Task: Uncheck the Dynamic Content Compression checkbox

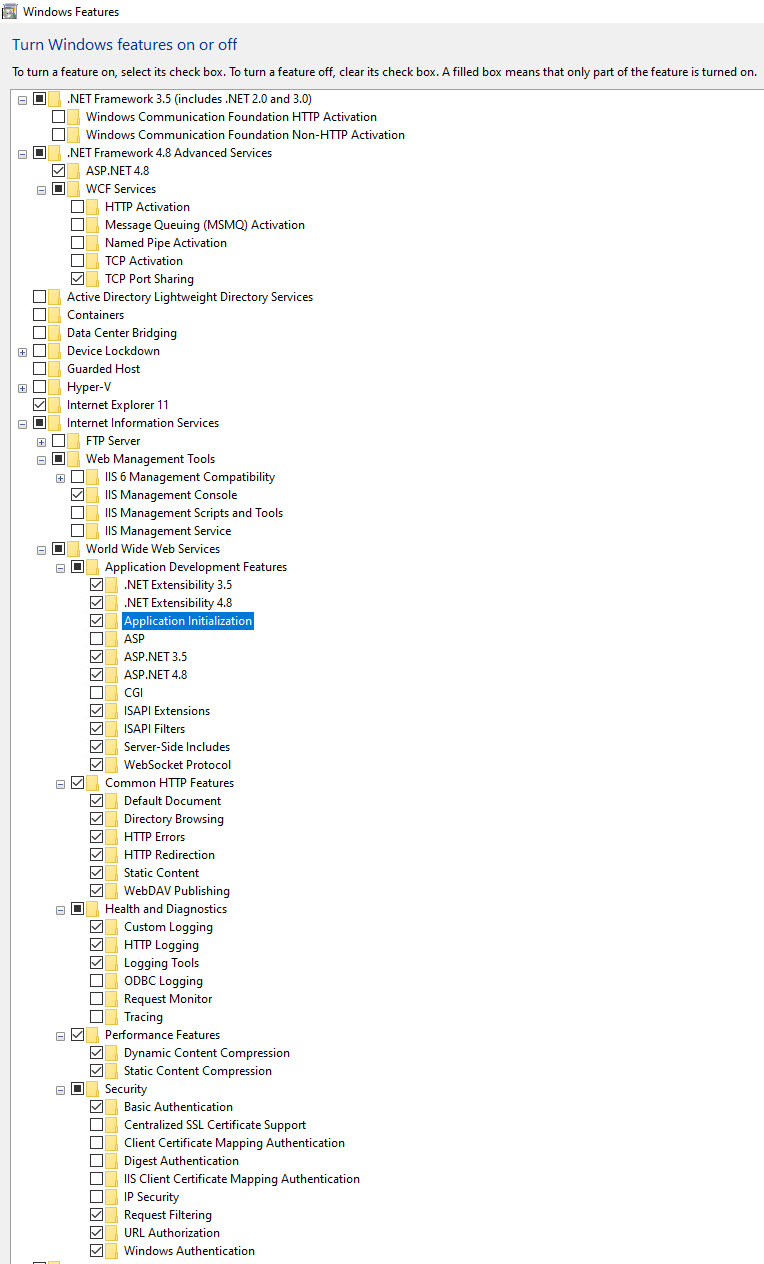Action: pos(96,1053)
